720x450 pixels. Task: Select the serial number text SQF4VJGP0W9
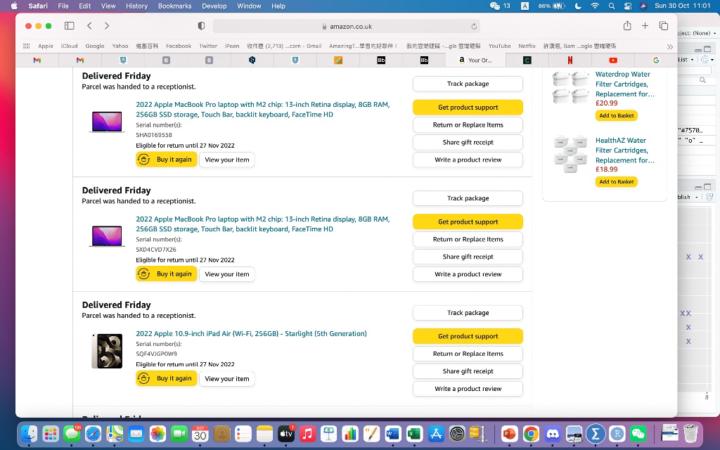pos(156,354)
